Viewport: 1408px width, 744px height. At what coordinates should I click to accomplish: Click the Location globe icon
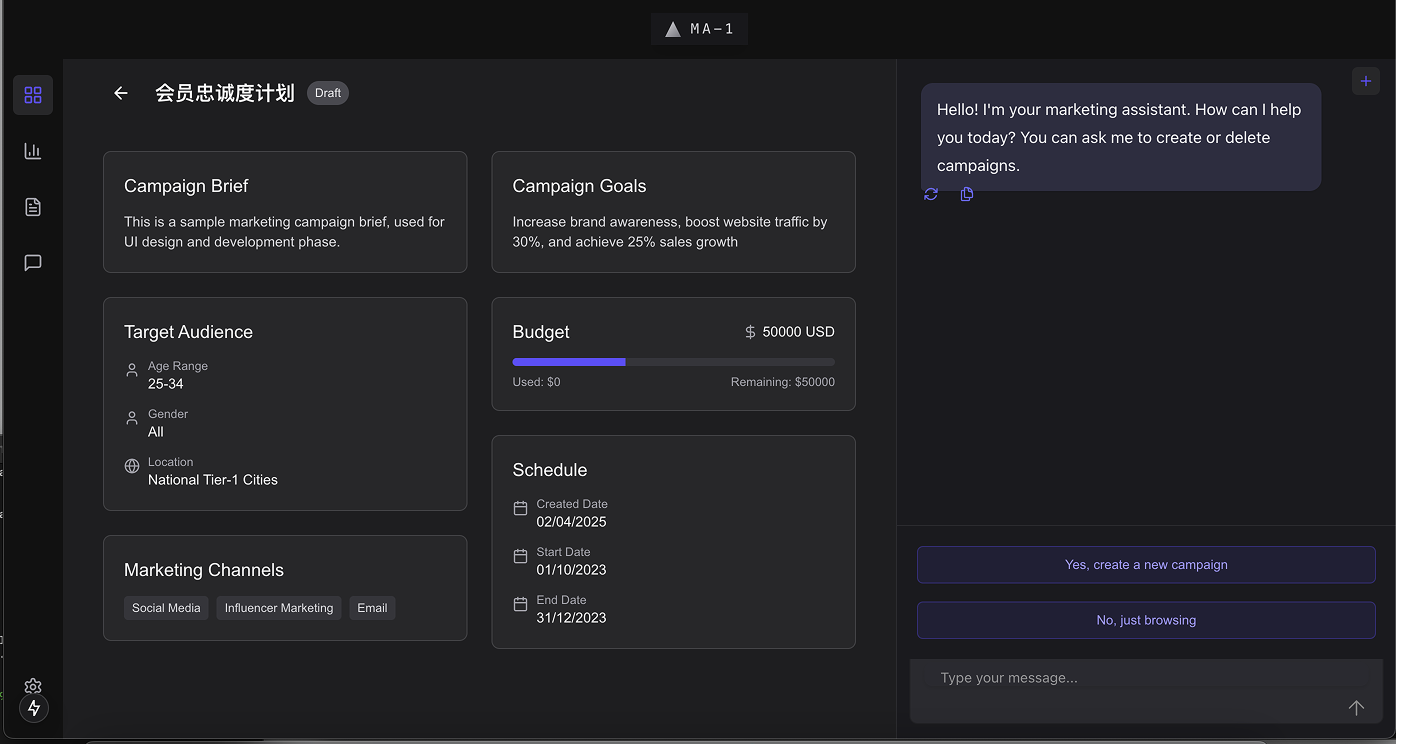[132, 466]
